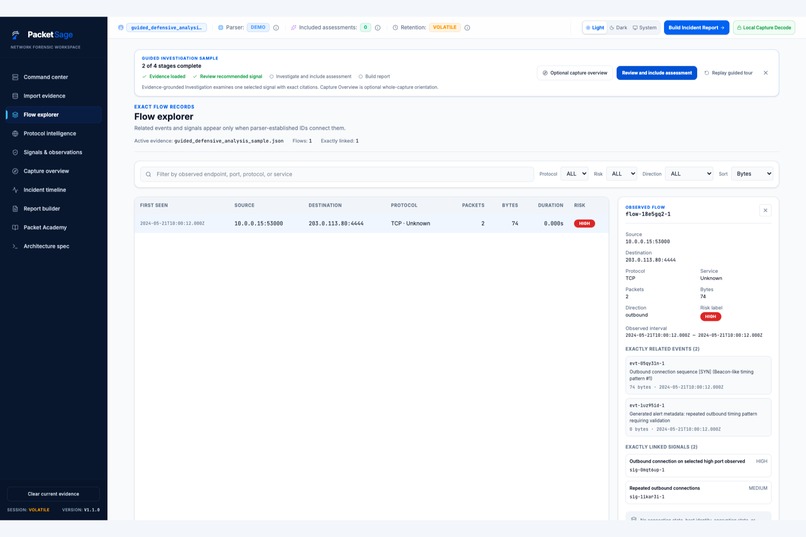Screen dimensions: 806x537
Task: Click Replay guided tour
Action: point(728,73)
